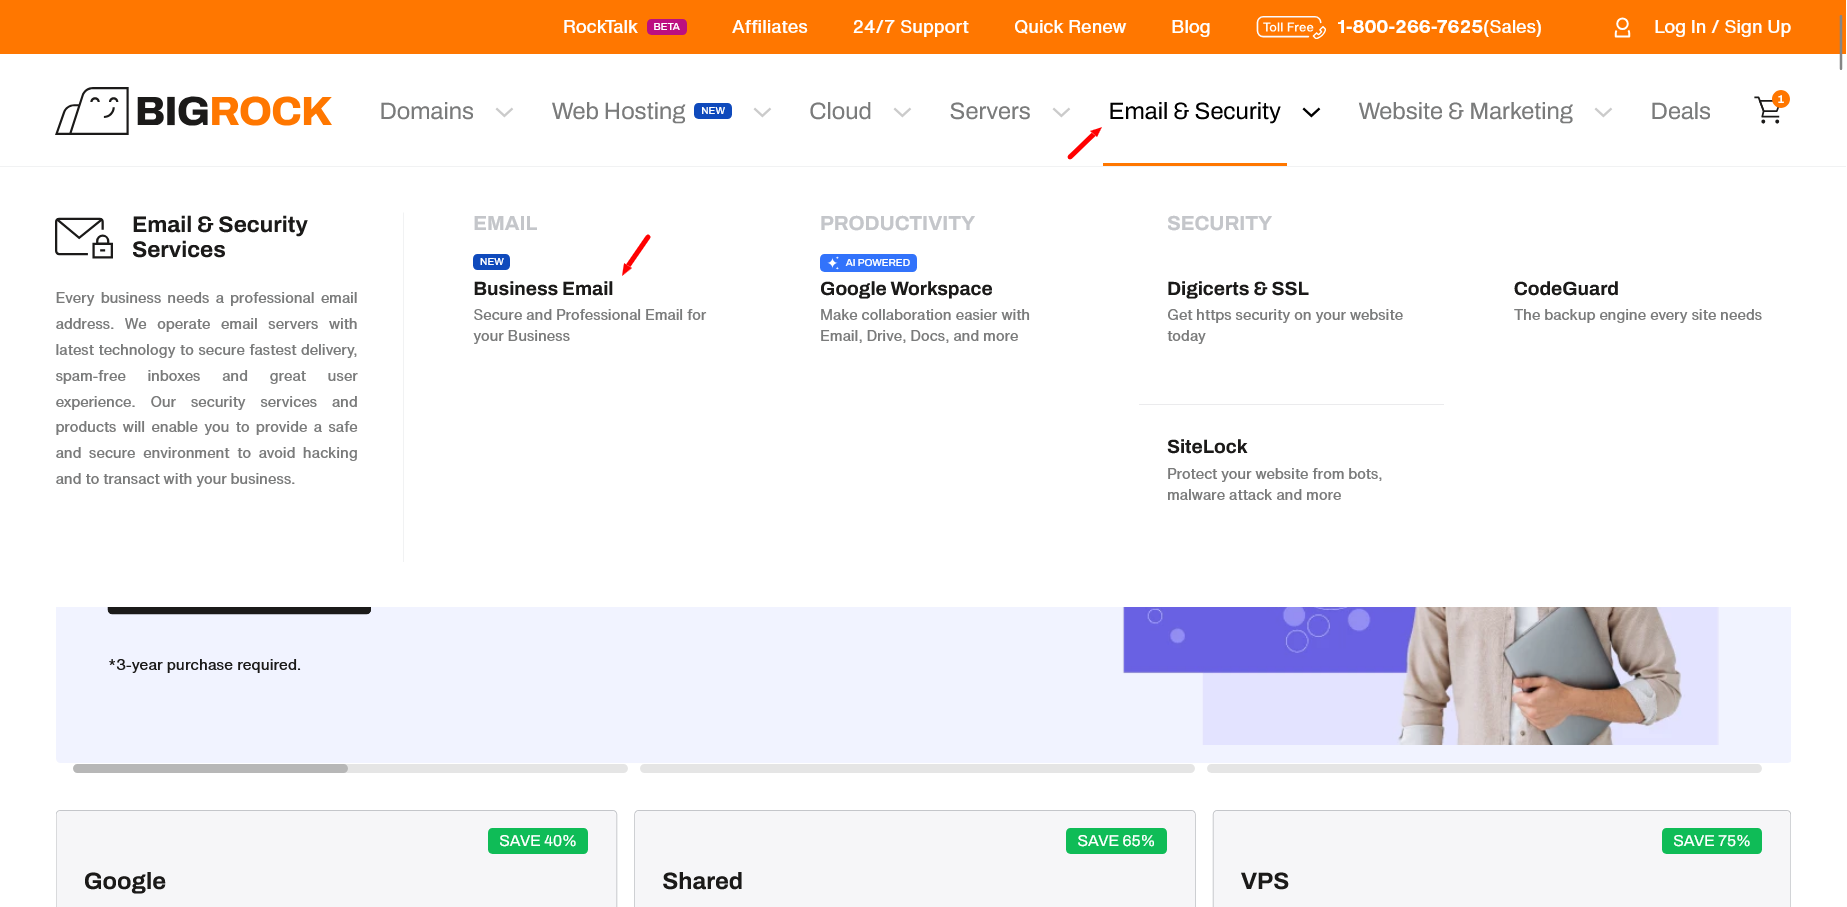Click the BETA badge next to RockTalk

pyautogui.click(x=666, y=27)
